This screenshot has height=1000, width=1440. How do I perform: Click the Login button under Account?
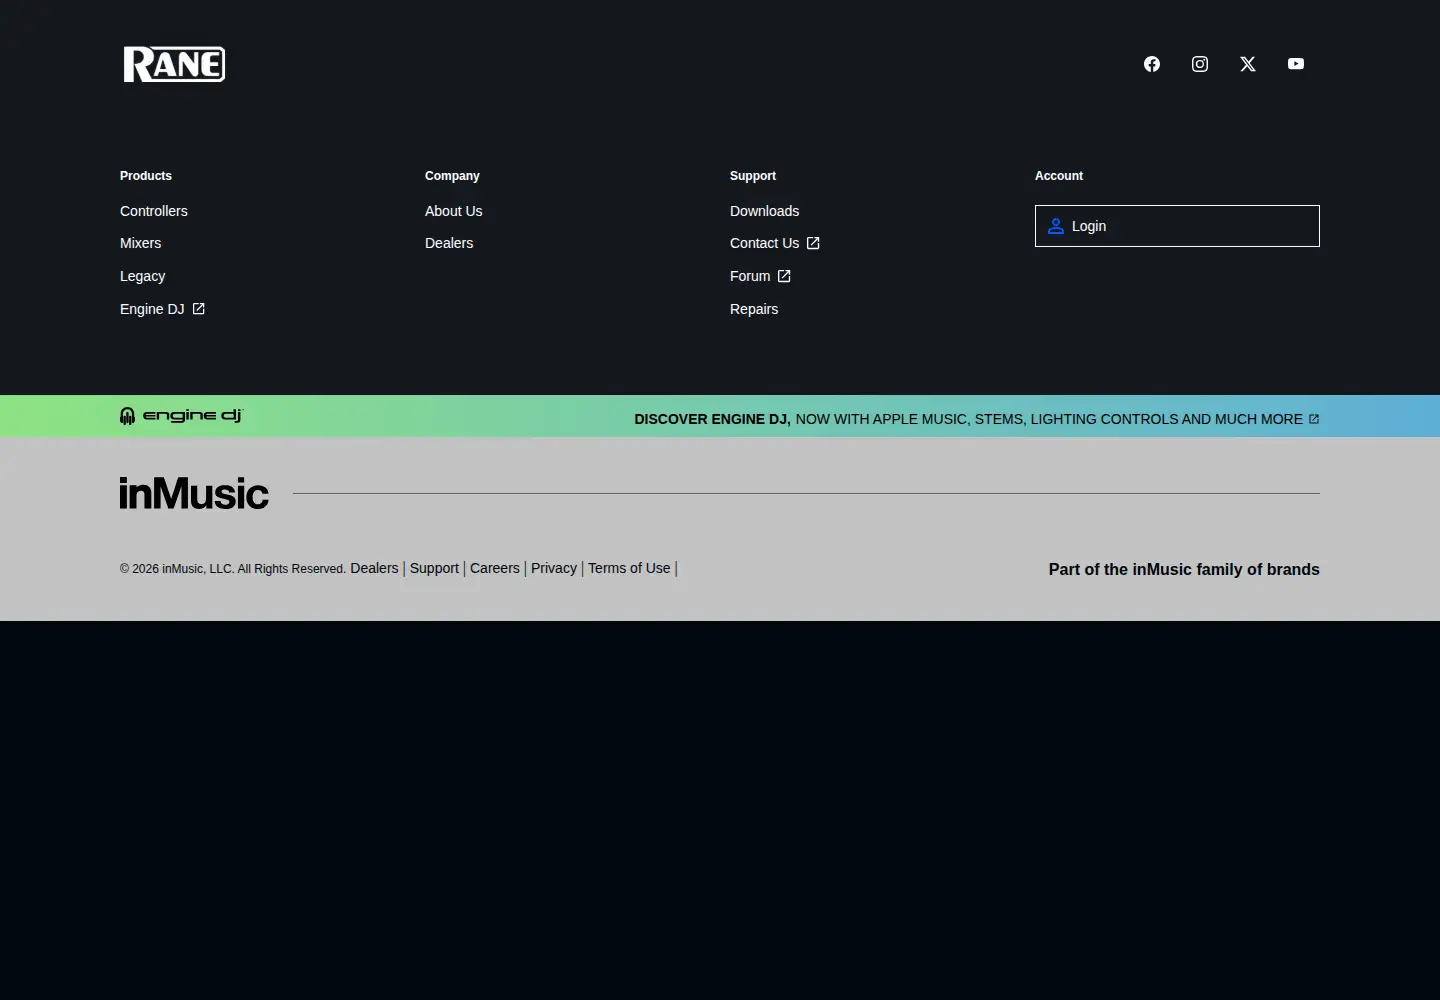click(x=1177, y=226)
